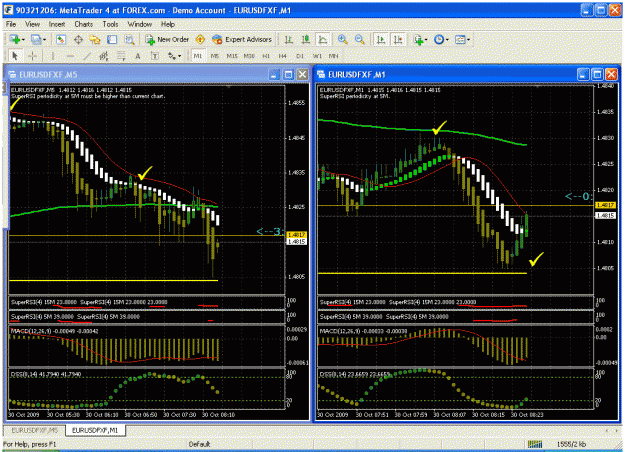Expand the Arrows objects dropdown arrow
625x452 pixels.
click(180, 57)
